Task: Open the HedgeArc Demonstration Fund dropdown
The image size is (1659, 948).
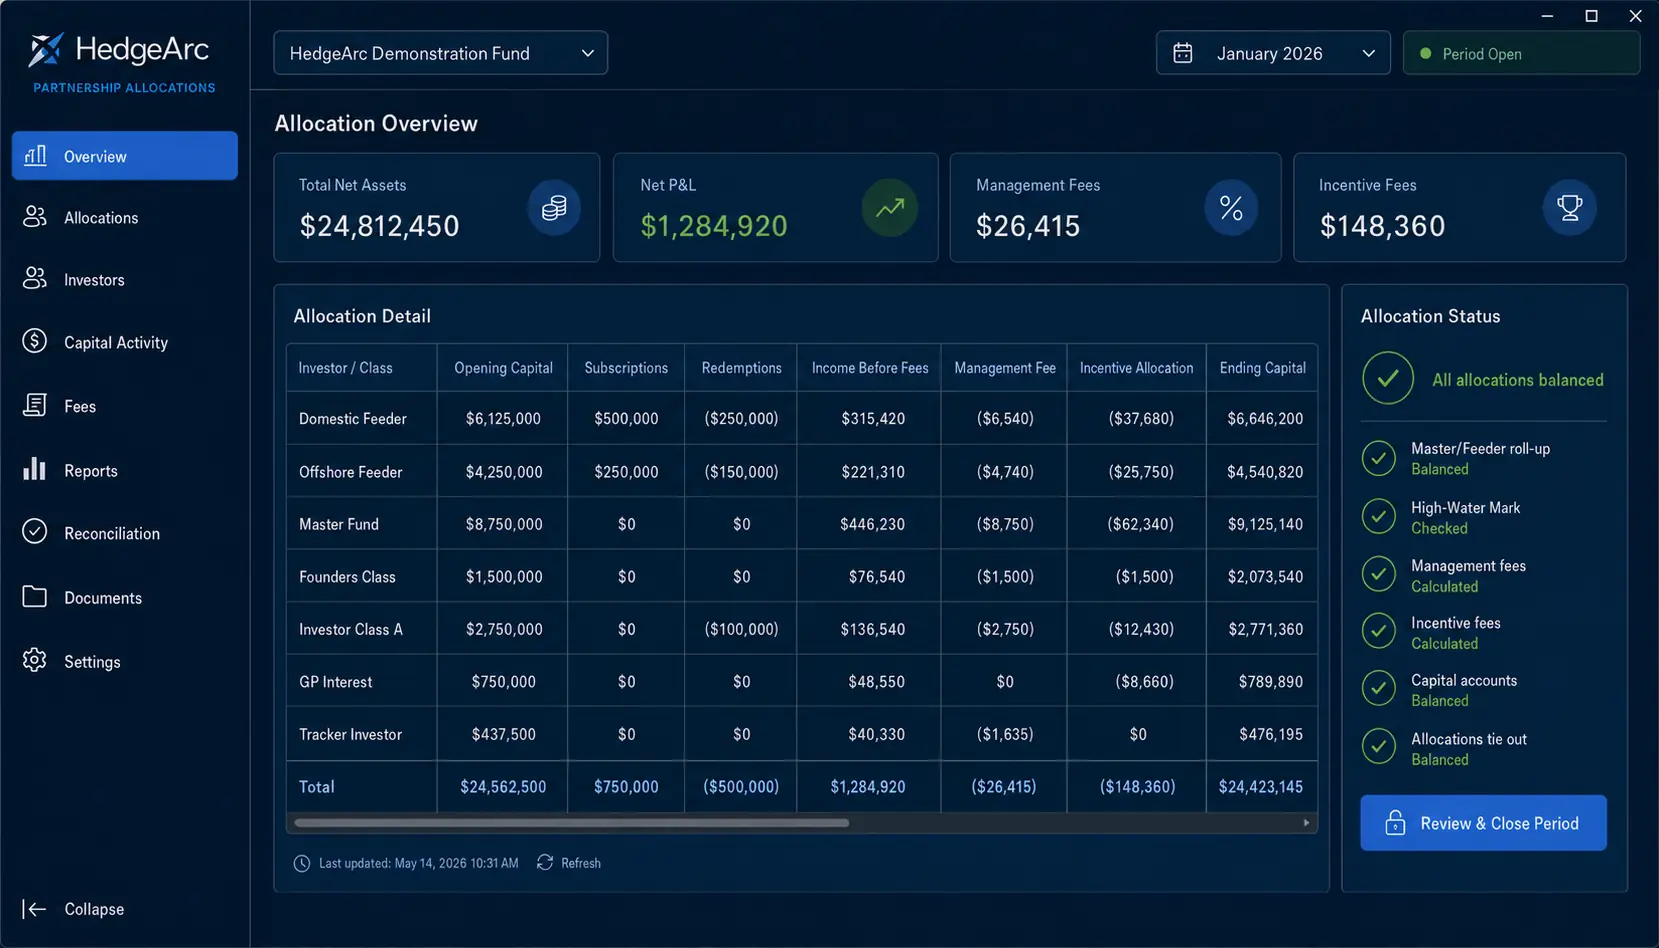Action: 440,53
